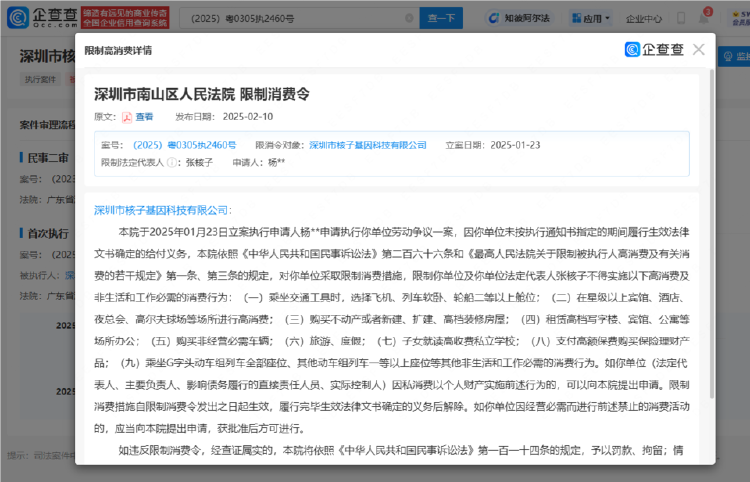Image resolution: width=750 pixels, height=482 pixels.
Task: Click the info icon beside 限制法定代表人
Action: (x=171, y=163)
